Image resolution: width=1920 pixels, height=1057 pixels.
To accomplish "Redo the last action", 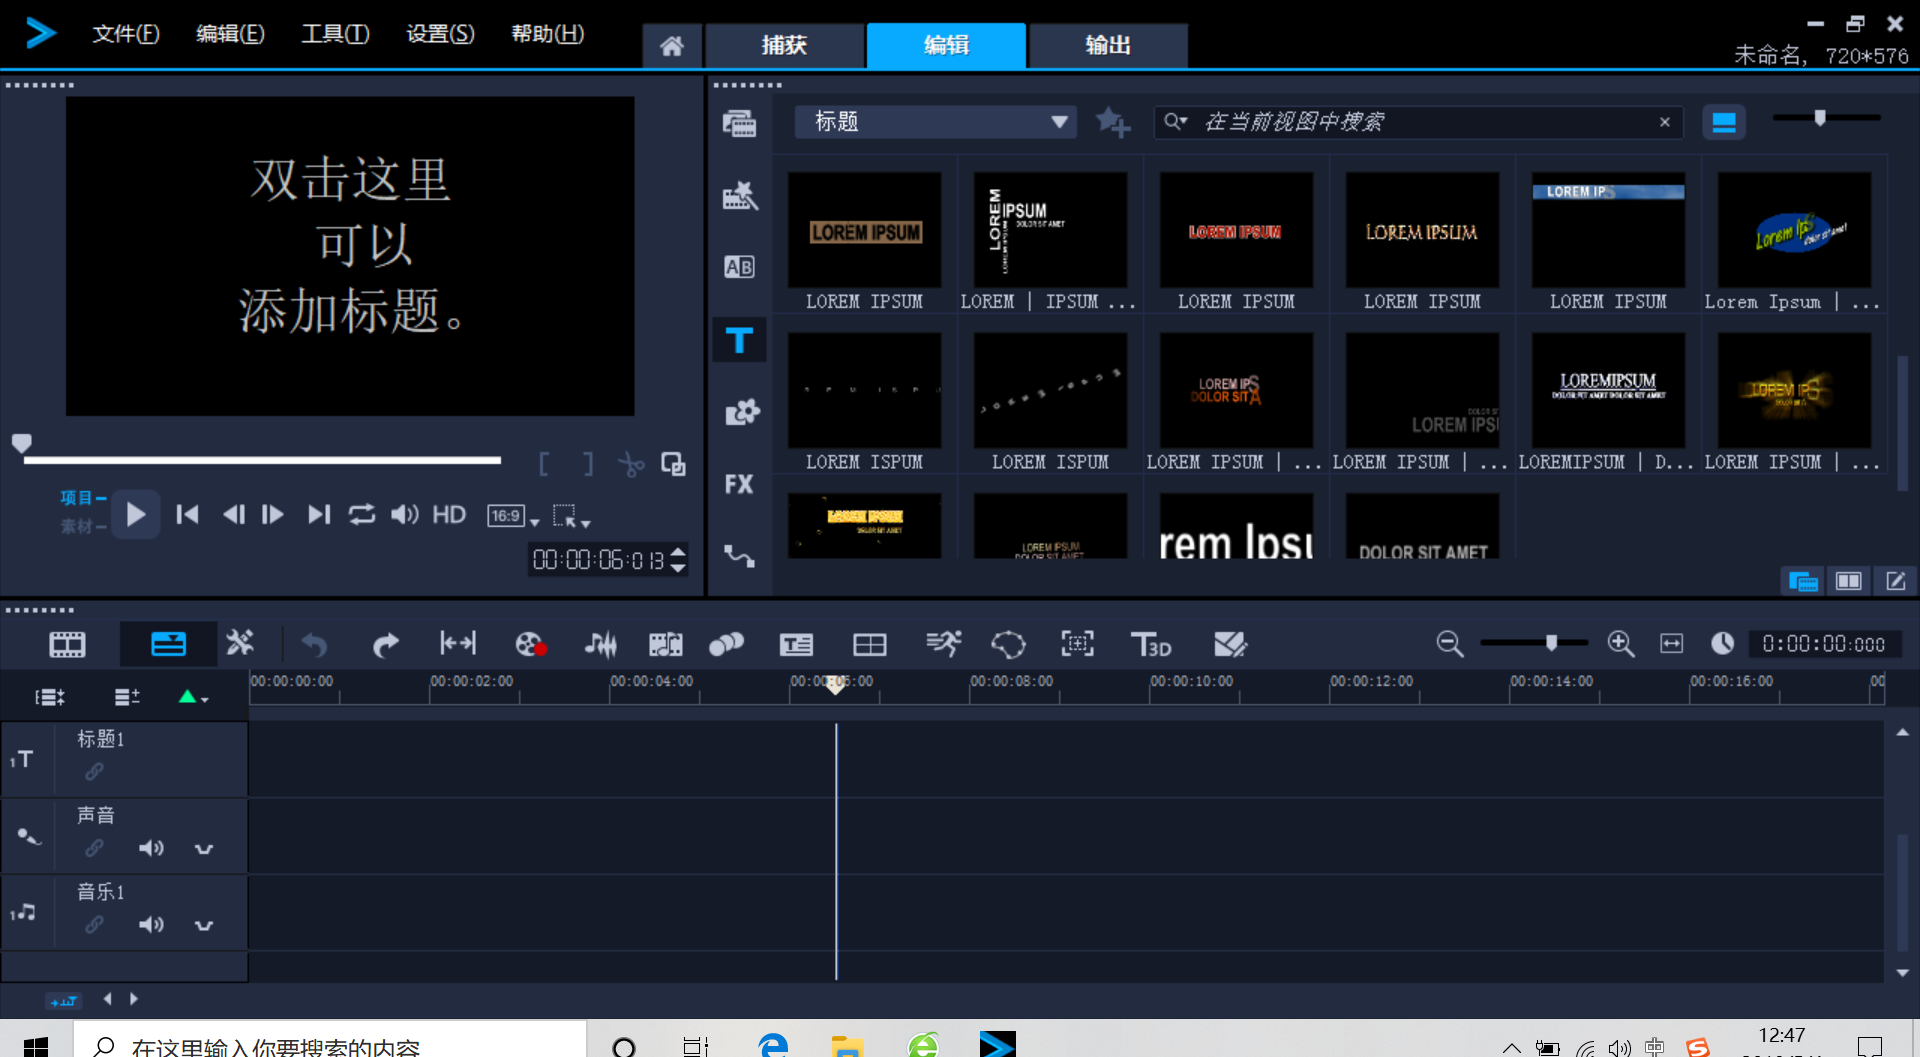I will pyautogui.click(x=385, y=645).
